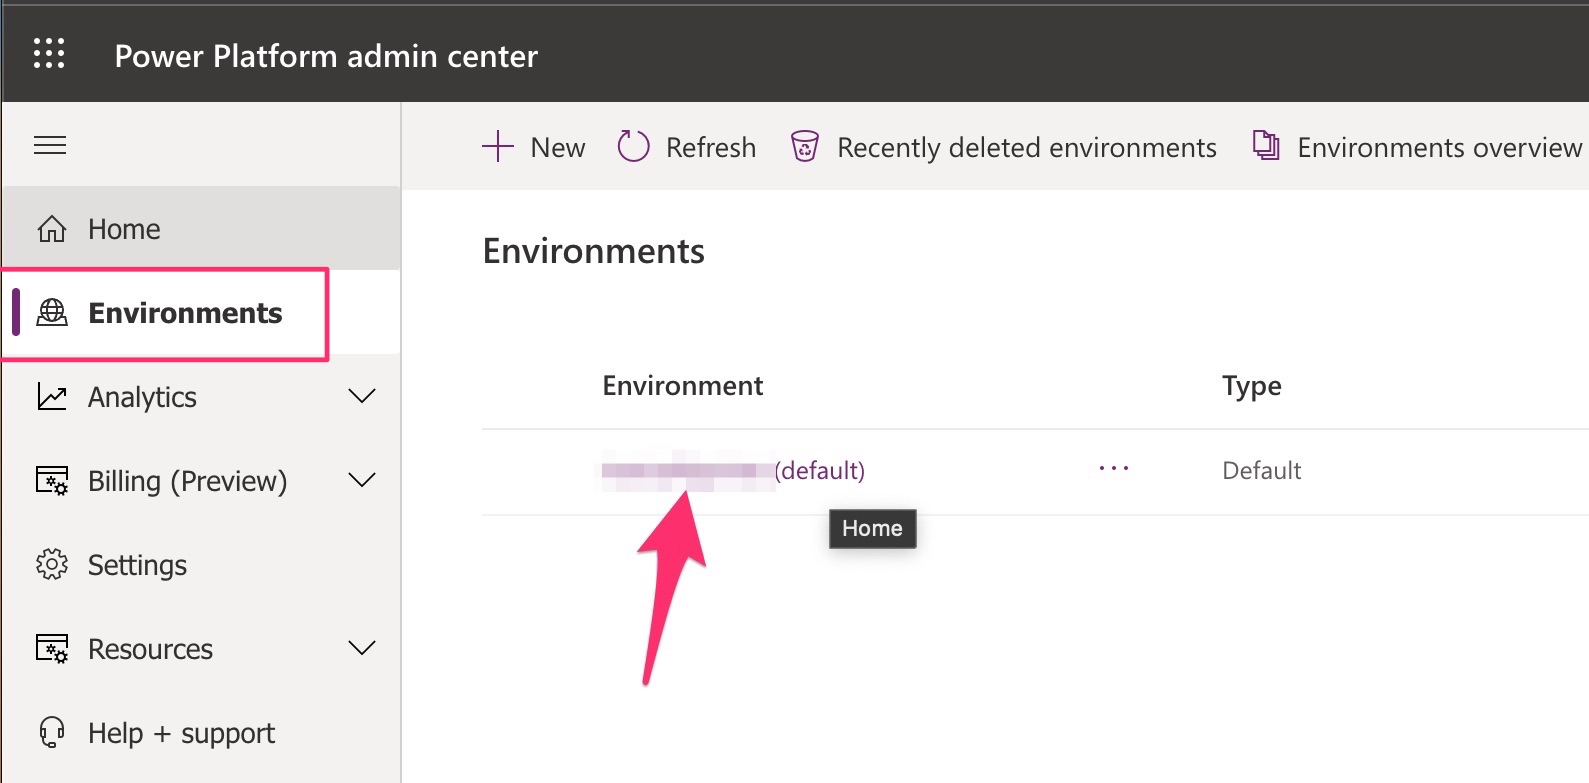Click the Resources icon in sidebar
The image size is (1589, 783).
coord(52,649)
